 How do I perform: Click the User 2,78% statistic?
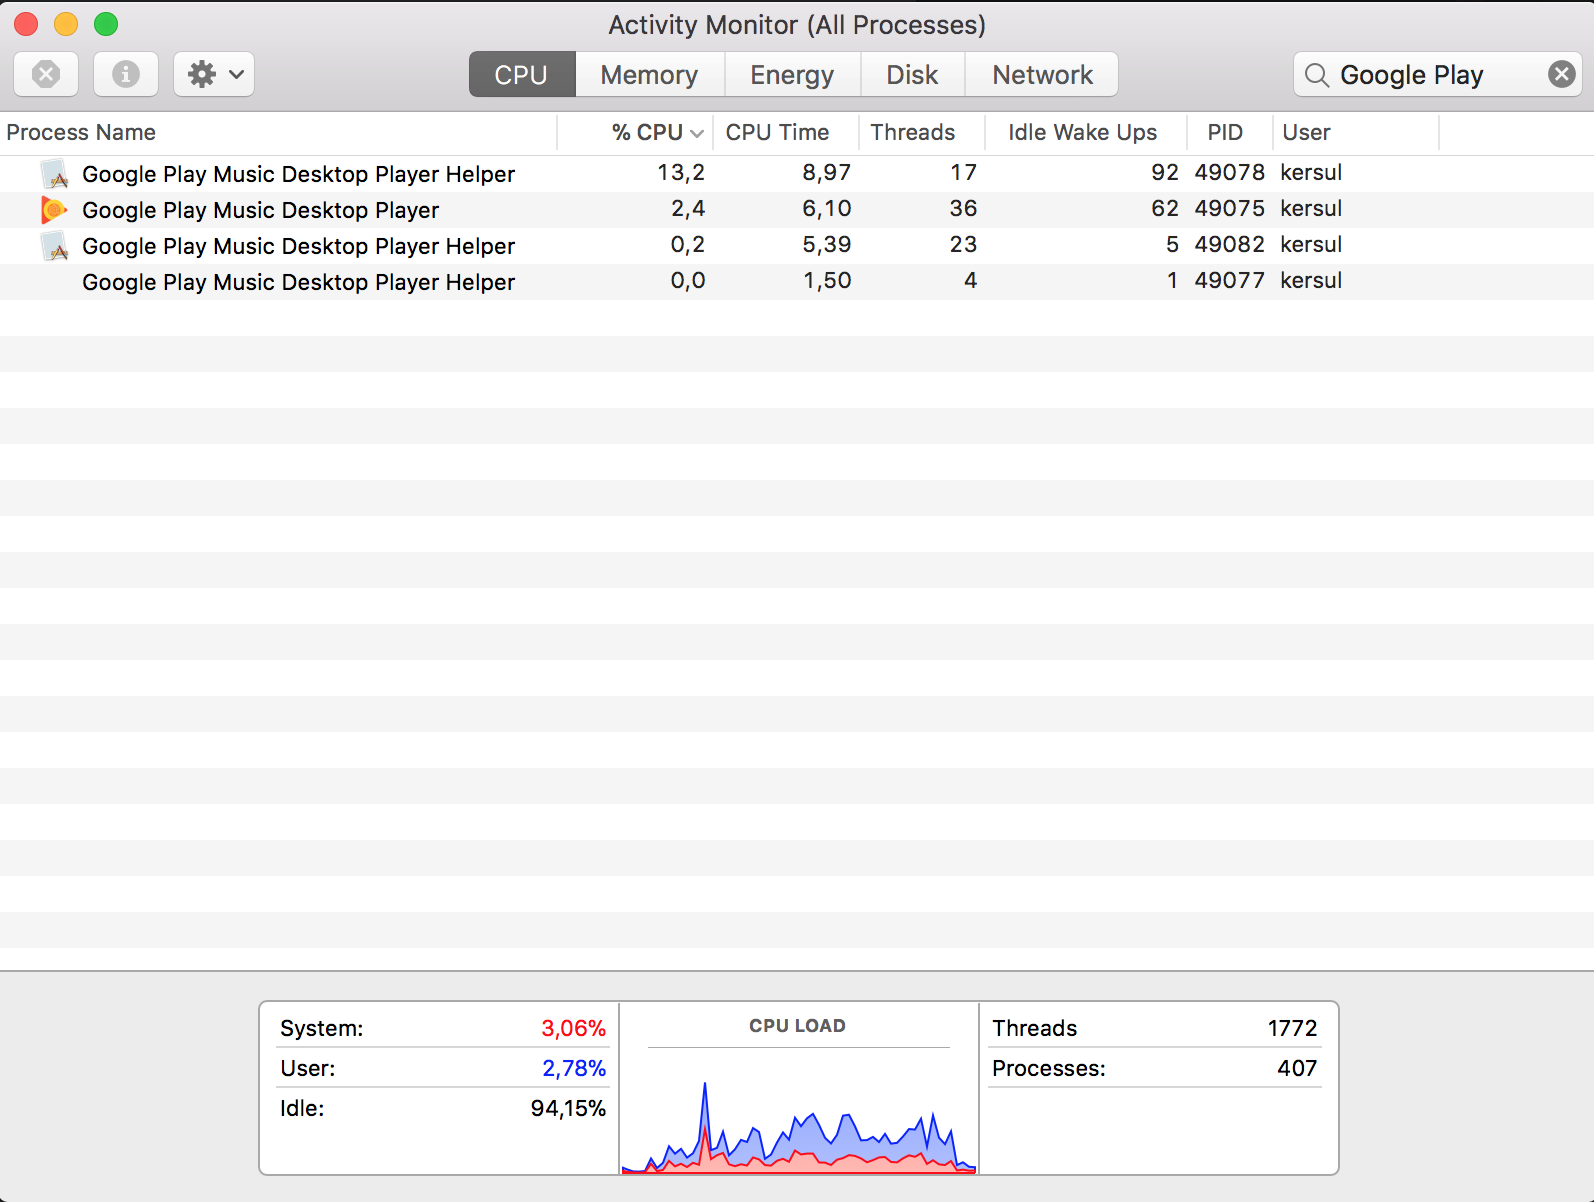(443, 1068)
